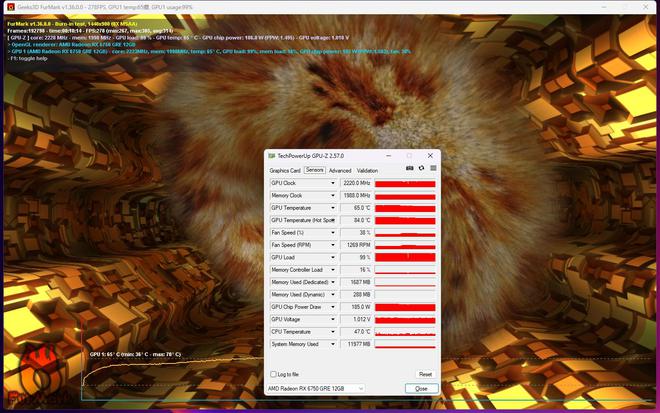Click the TechPowerUp GPU-Z window title
The width and height of the screenshot is (660, 413).
[311, 156]
